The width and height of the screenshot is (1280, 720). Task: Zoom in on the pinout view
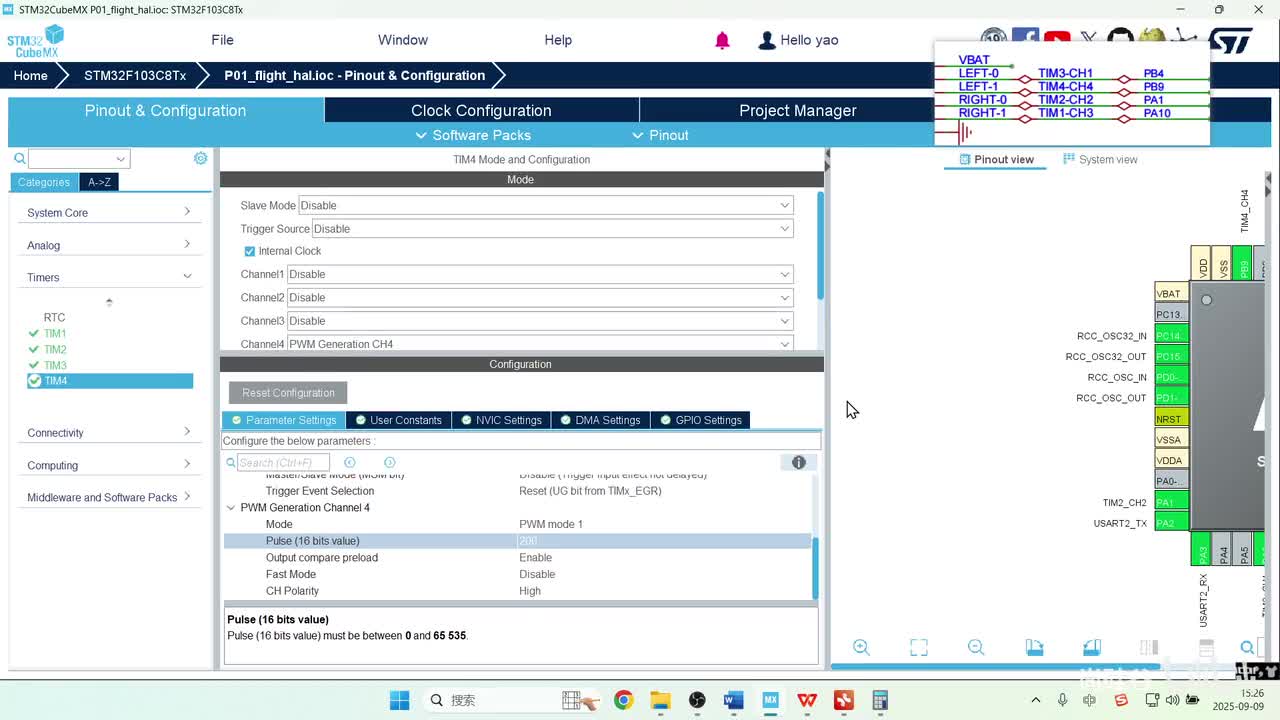[x=861, y=647]
